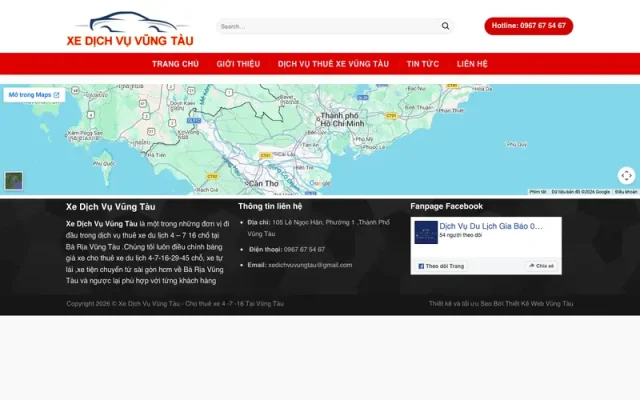Click the Dữ liệu bản đồ ©2026 Google text

[580, 192]
